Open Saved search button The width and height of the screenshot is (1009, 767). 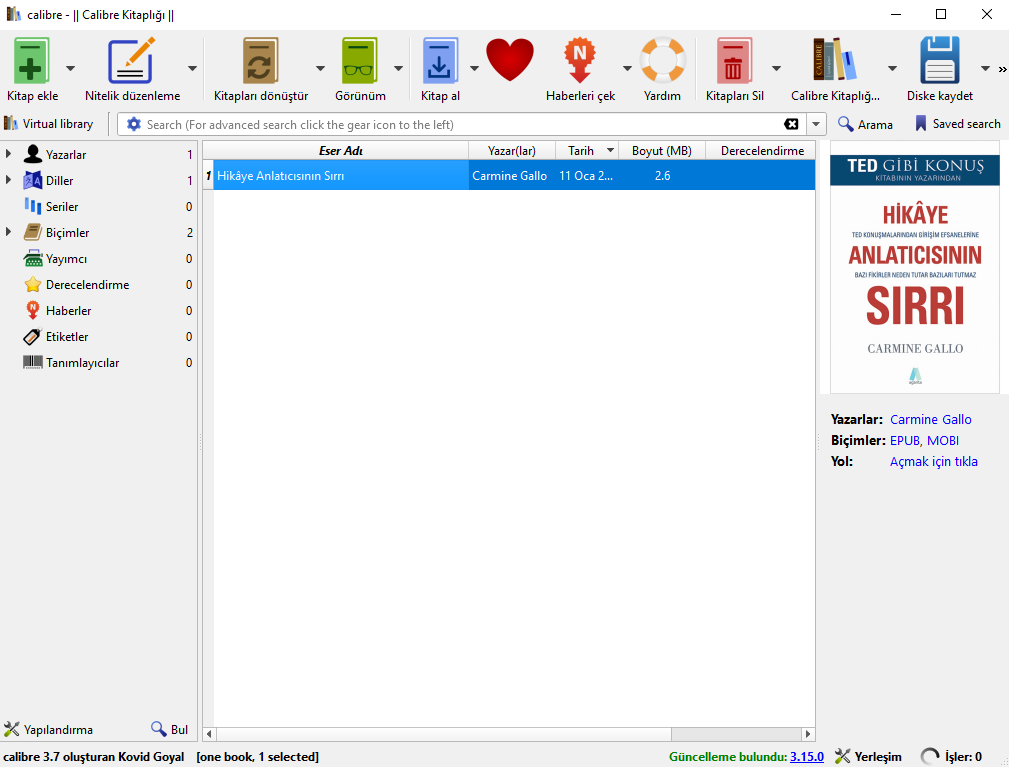click(x=958, y=124)
